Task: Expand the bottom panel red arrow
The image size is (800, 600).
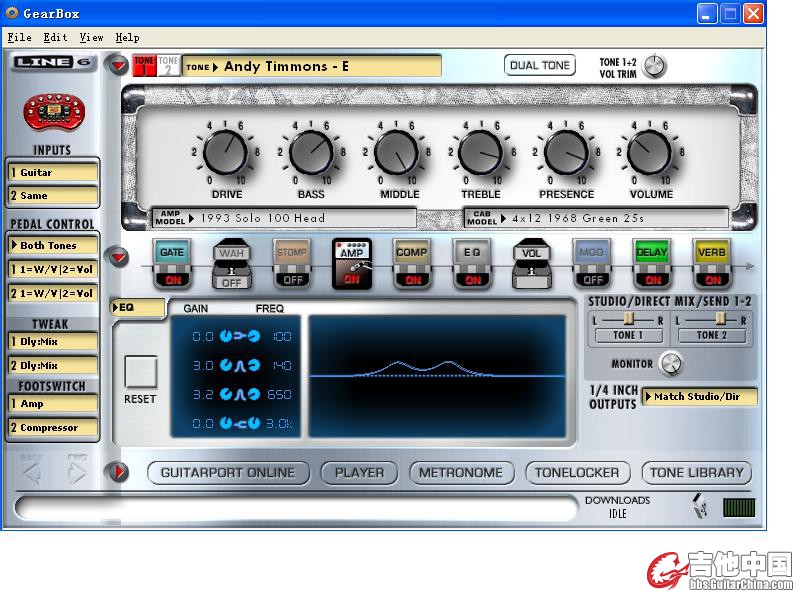Action: pyautogui.click(x=118, y=471)
